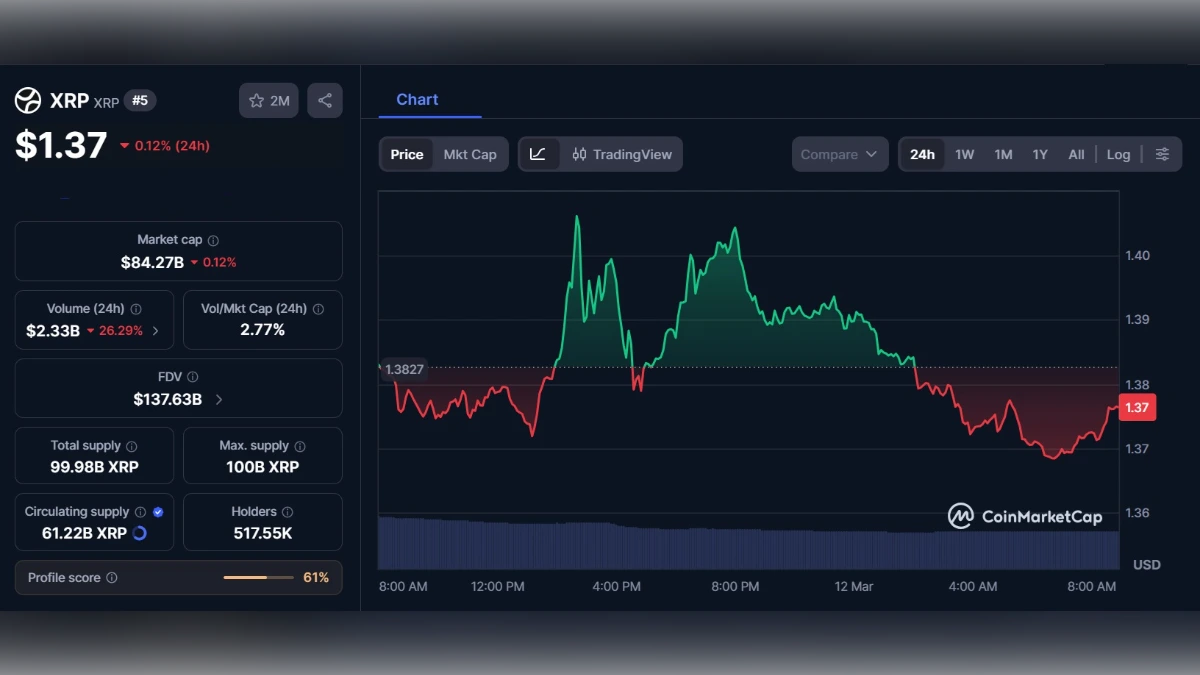Viewport: 1200px width, 675px height.
Task: Switch to the 1W timeframe
Action: [x=964, y=154]
